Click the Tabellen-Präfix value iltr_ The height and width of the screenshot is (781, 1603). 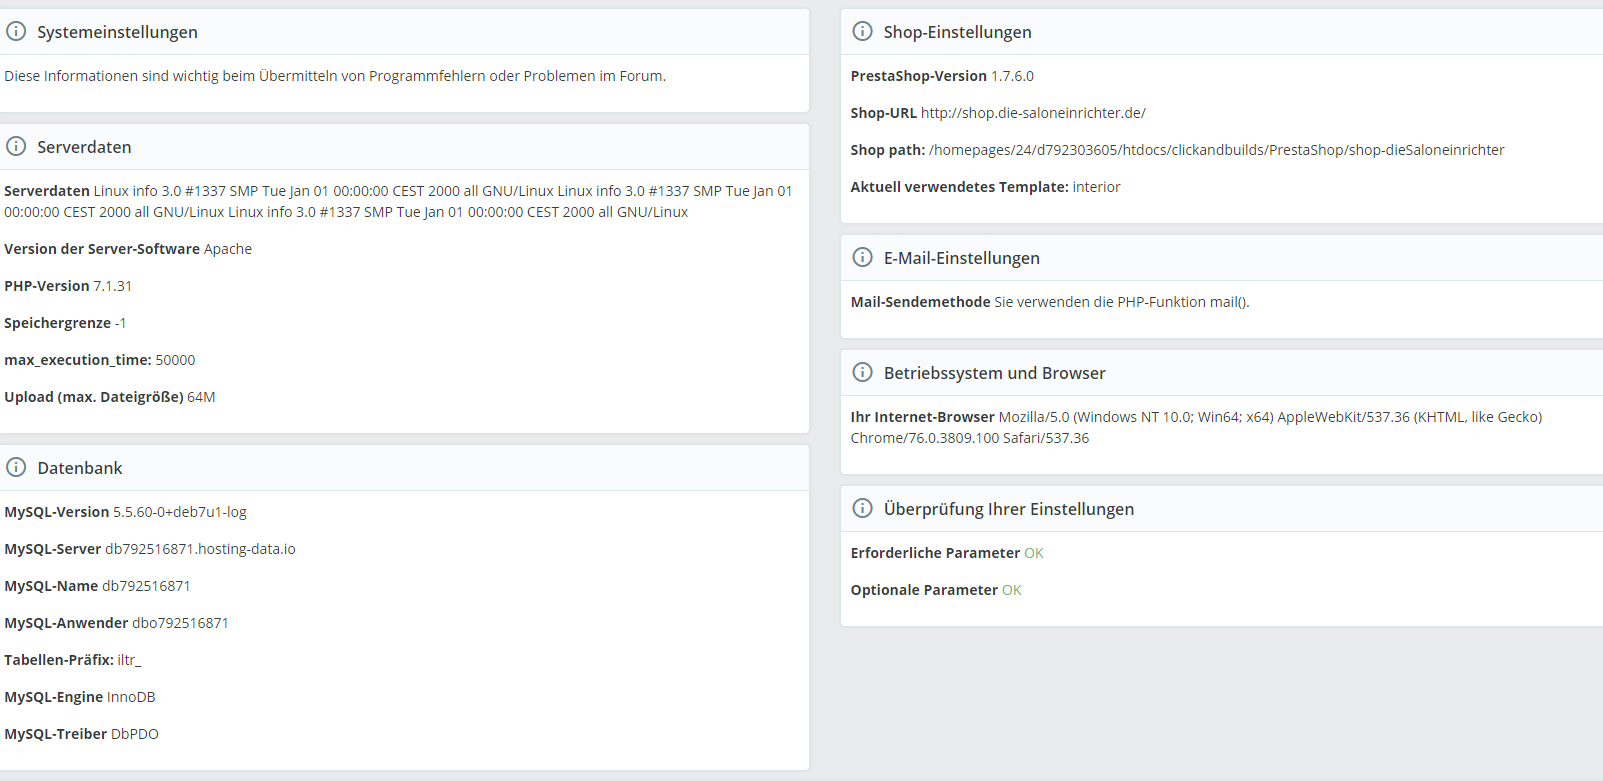129,660
